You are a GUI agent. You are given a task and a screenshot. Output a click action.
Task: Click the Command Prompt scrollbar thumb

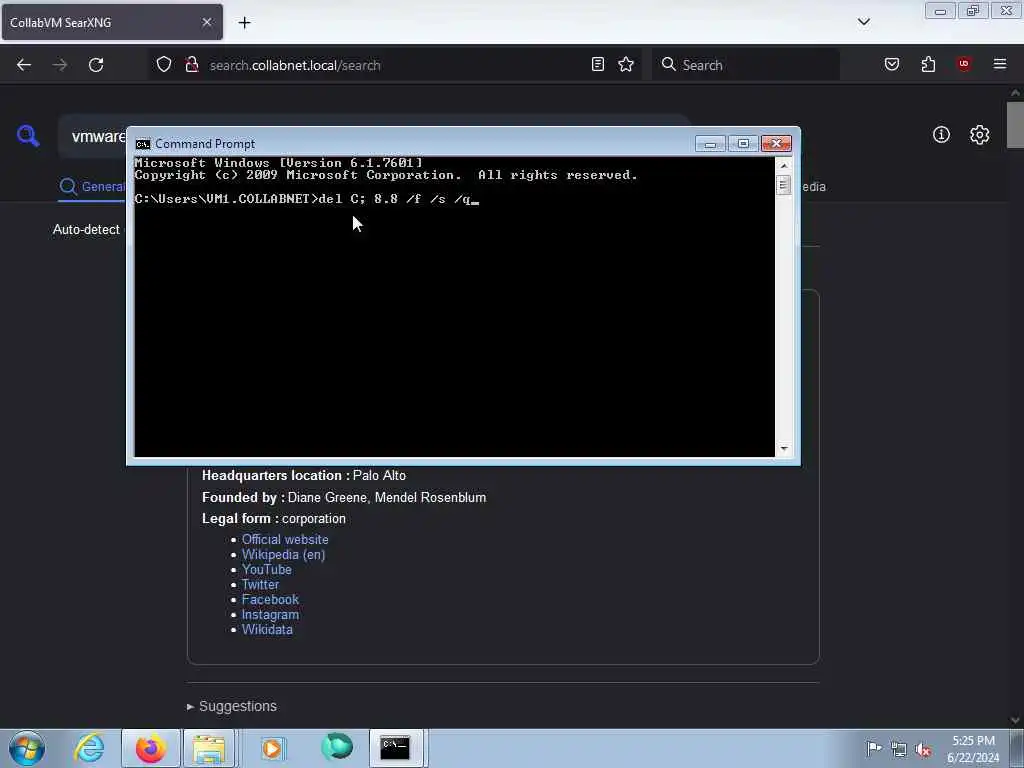(x=784, y=185)
